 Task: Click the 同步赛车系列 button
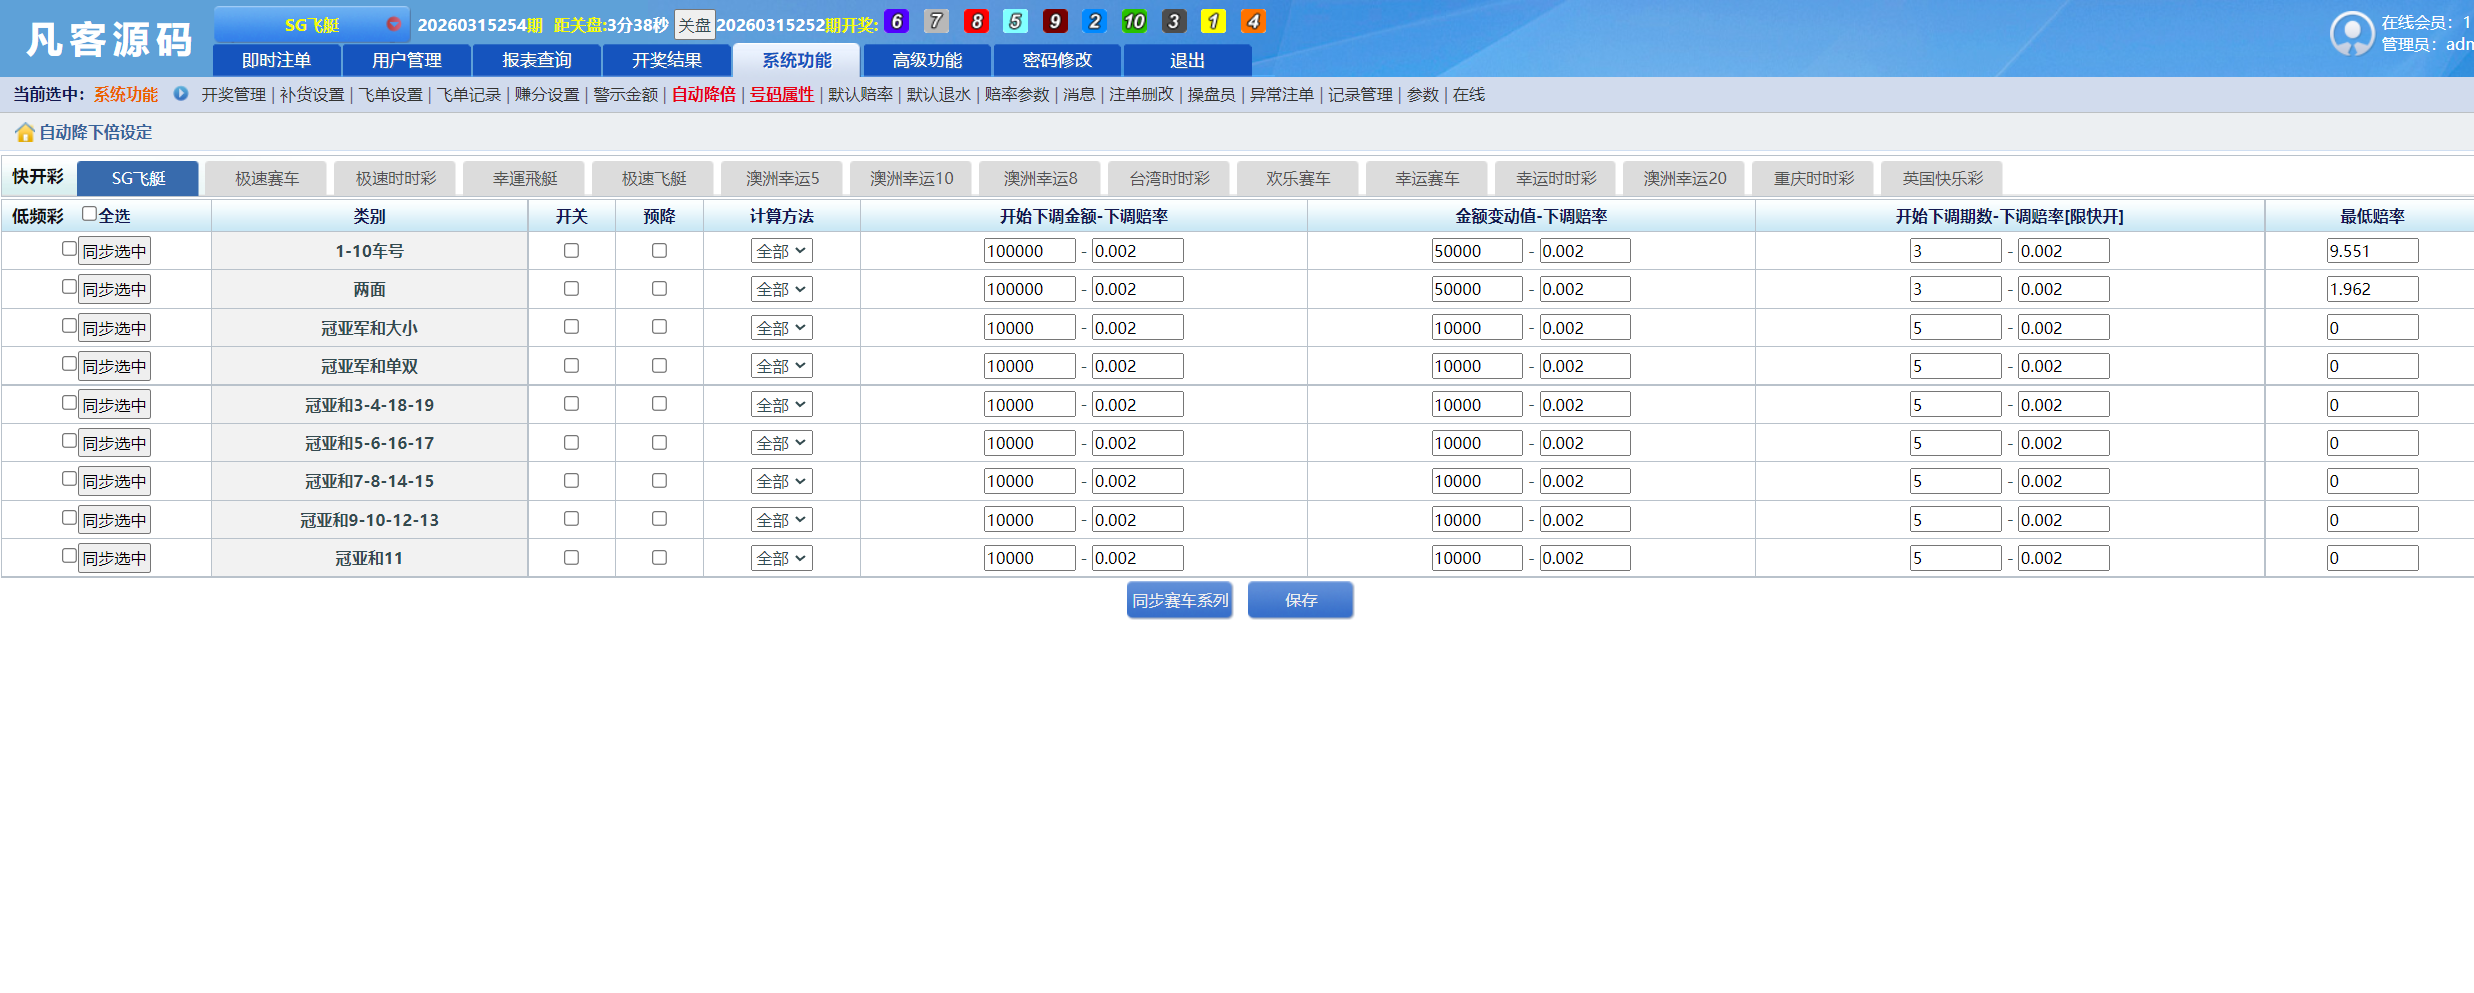coord(1179,600)
